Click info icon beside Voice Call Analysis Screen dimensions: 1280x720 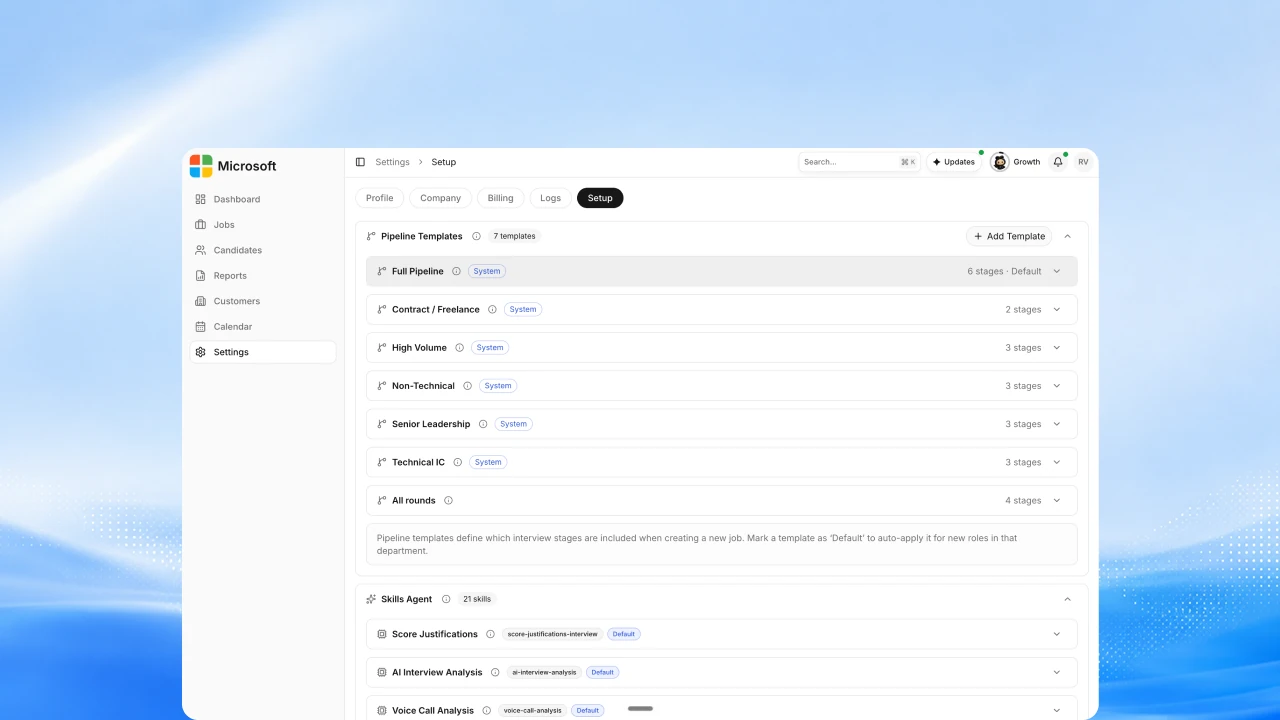pyautogui.click(x=487, y=711)
